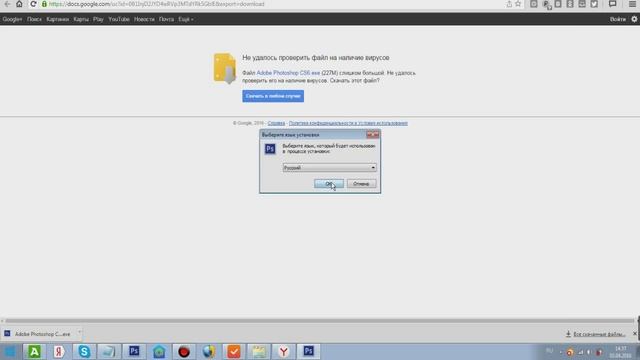Click the RU language indicator
Image resolution: width=640 pixels, height=360 pixels.
coord(549,351)
